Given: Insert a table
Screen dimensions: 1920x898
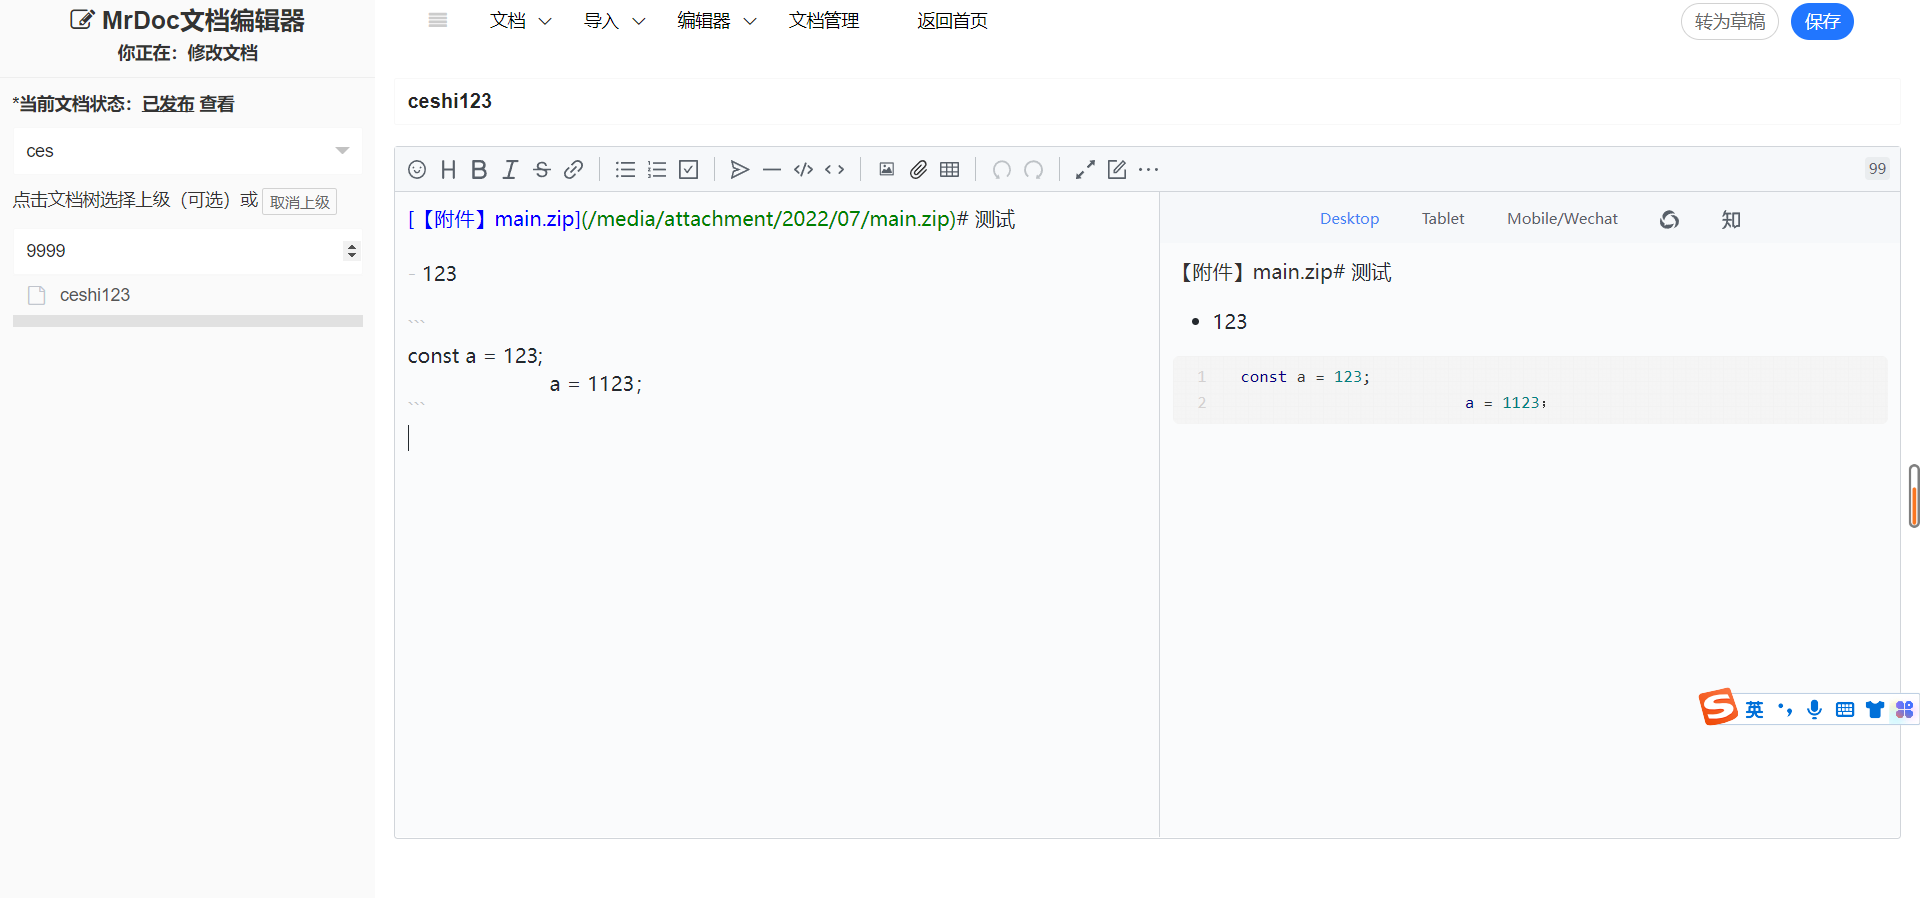Looking at the screenshot, I should (x=950, y=170).
